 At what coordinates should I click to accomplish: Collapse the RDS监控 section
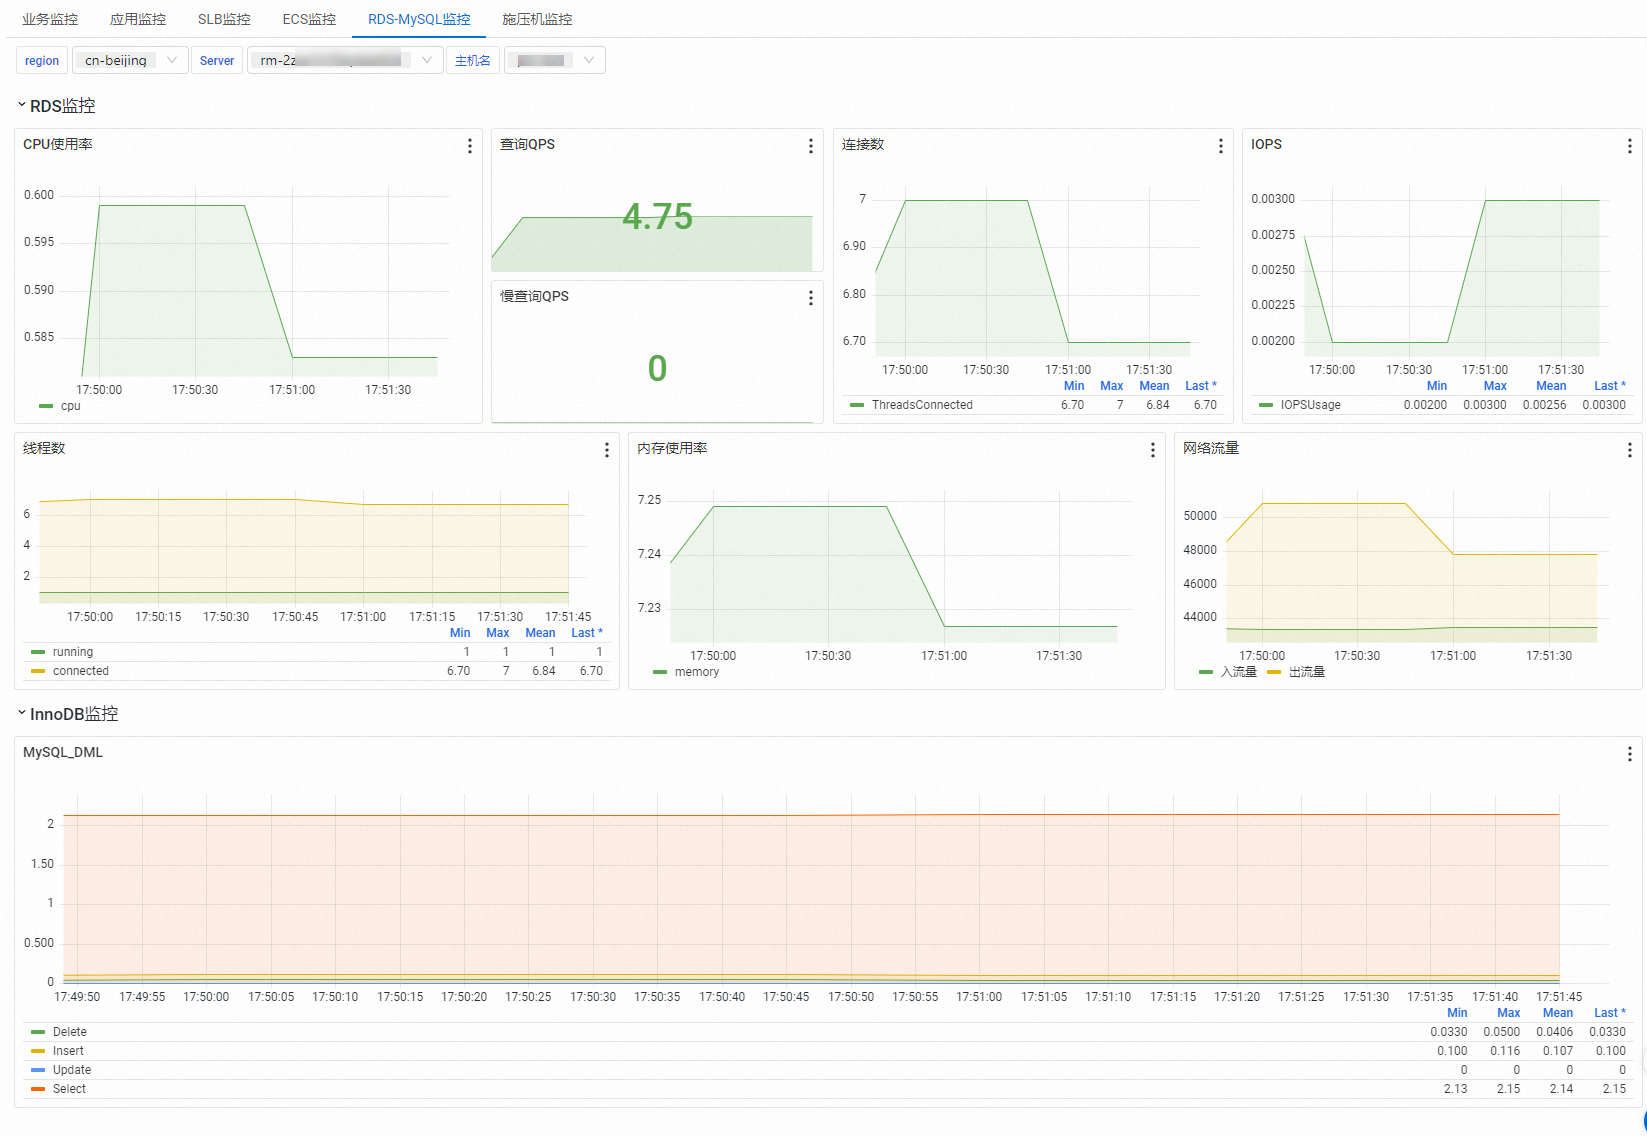point(57,106)
